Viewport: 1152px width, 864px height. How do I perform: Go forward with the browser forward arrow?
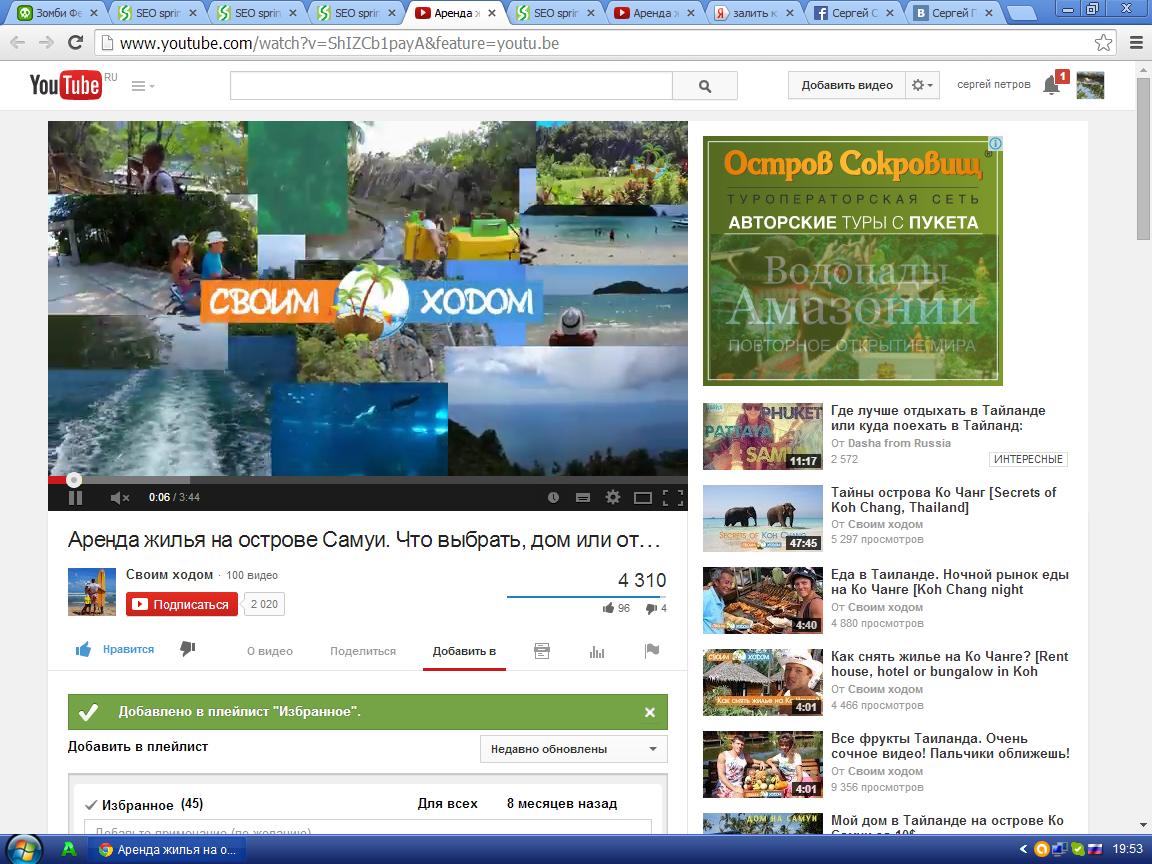tap(46, 43)
